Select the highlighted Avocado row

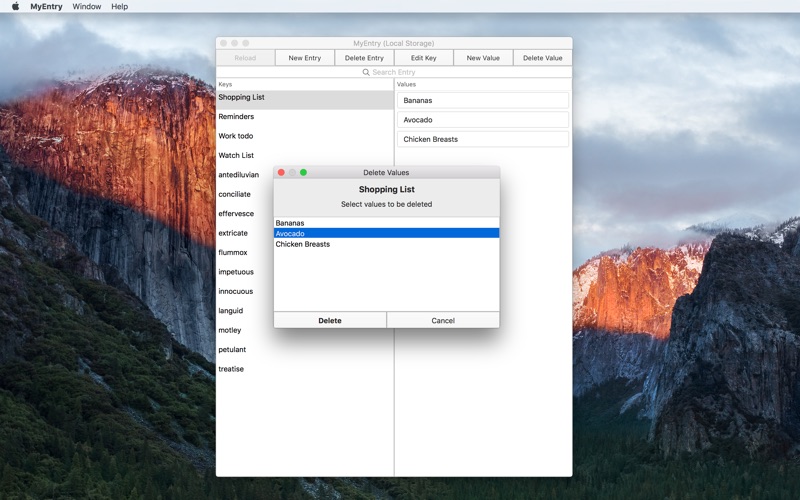386,233
